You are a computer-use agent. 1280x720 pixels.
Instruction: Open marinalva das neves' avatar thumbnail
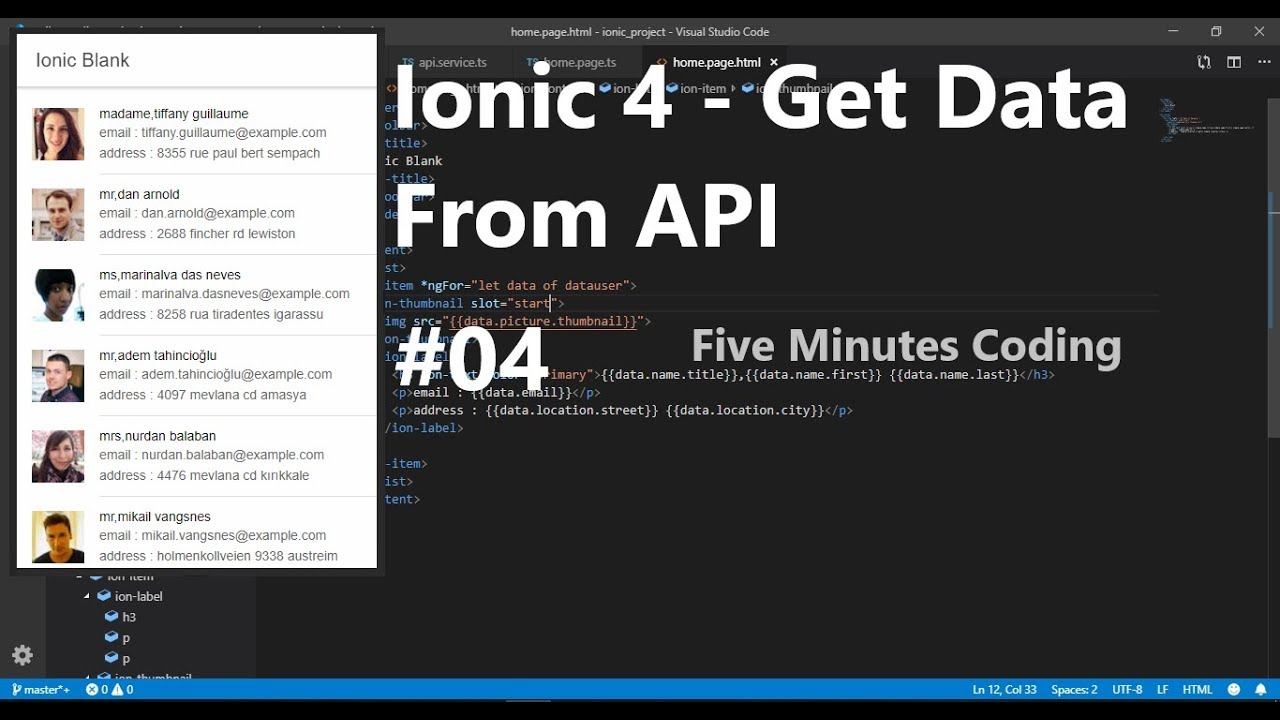[x=58, y=295]
